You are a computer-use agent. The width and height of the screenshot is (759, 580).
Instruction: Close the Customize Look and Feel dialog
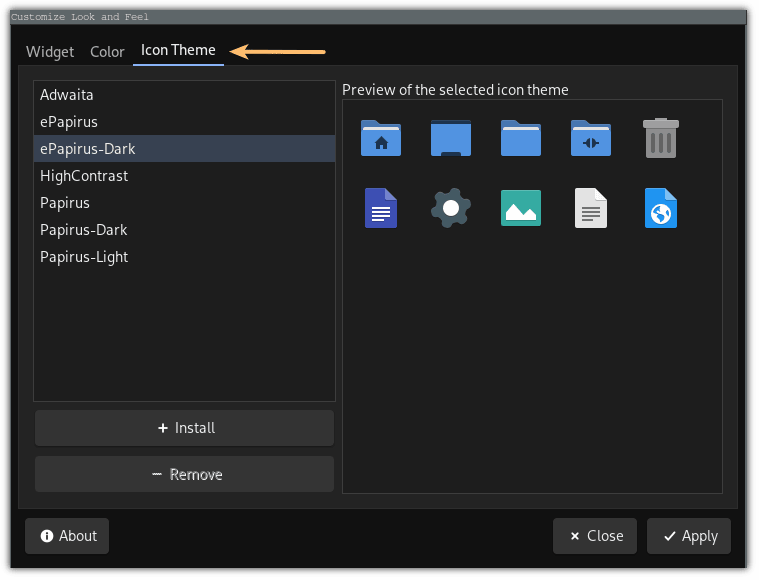594,536
